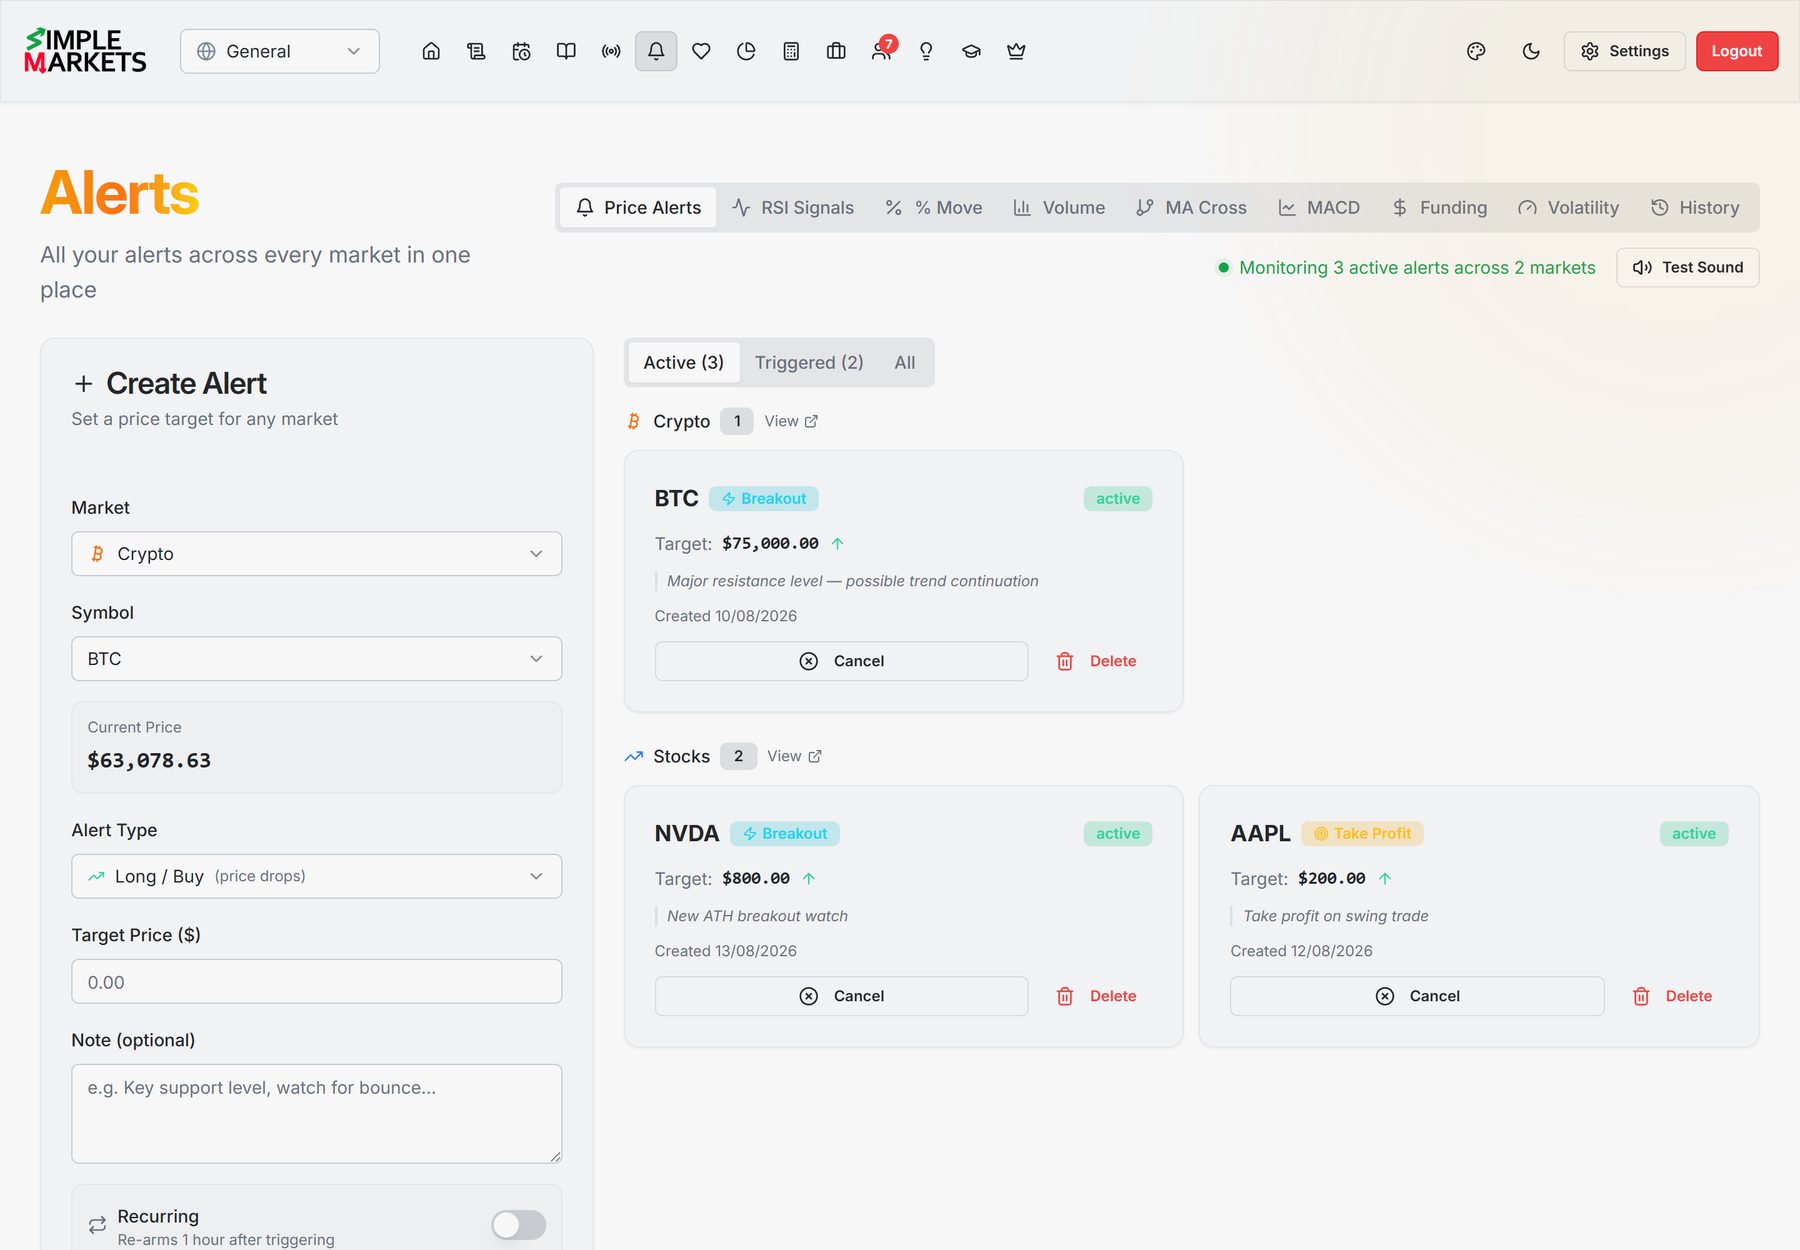
Task: Click the "Monitoring 3 active alerts" status text
Action: click(x=1417, y=267)
